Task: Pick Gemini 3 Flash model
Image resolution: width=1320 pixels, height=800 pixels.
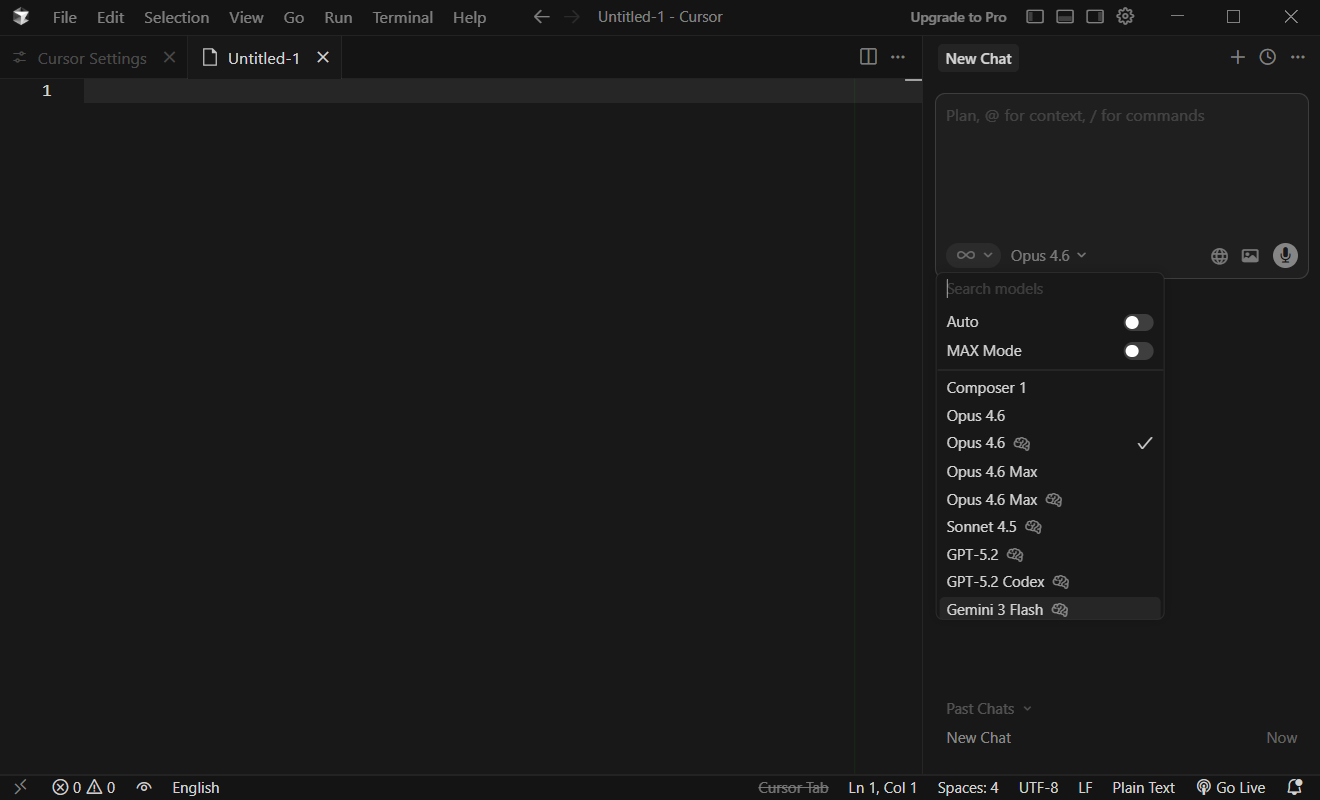Action: pyautogui.click(x=1050, y=610)
